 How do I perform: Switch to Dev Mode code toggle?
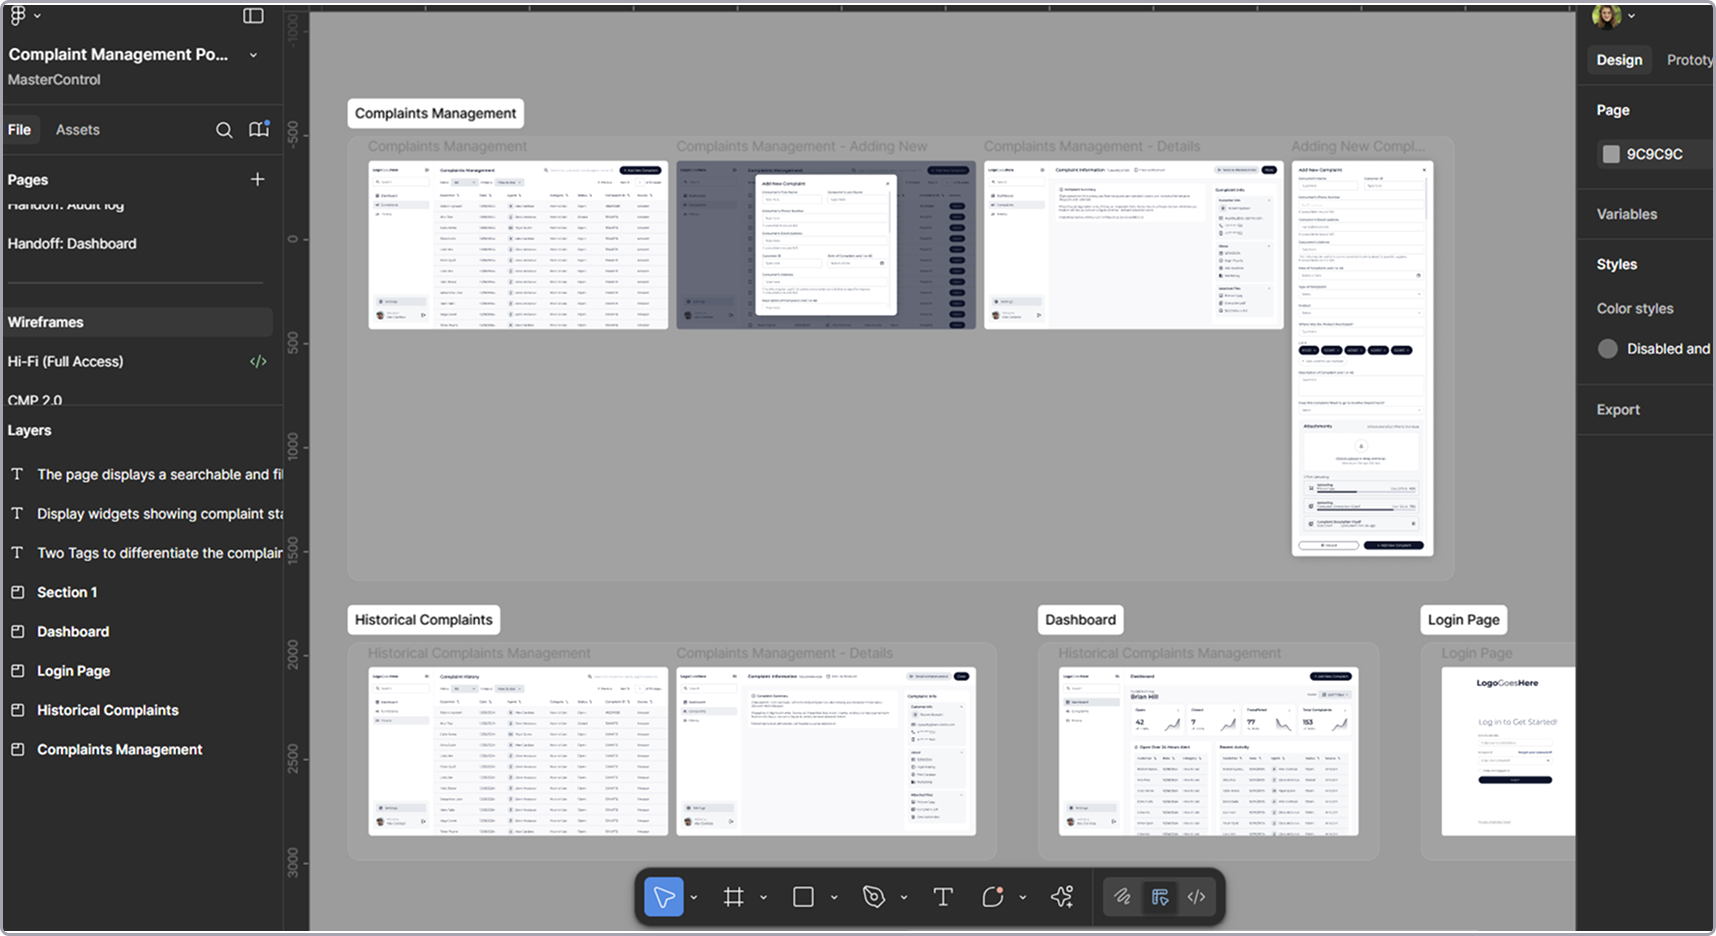(x=1196, y=897)
